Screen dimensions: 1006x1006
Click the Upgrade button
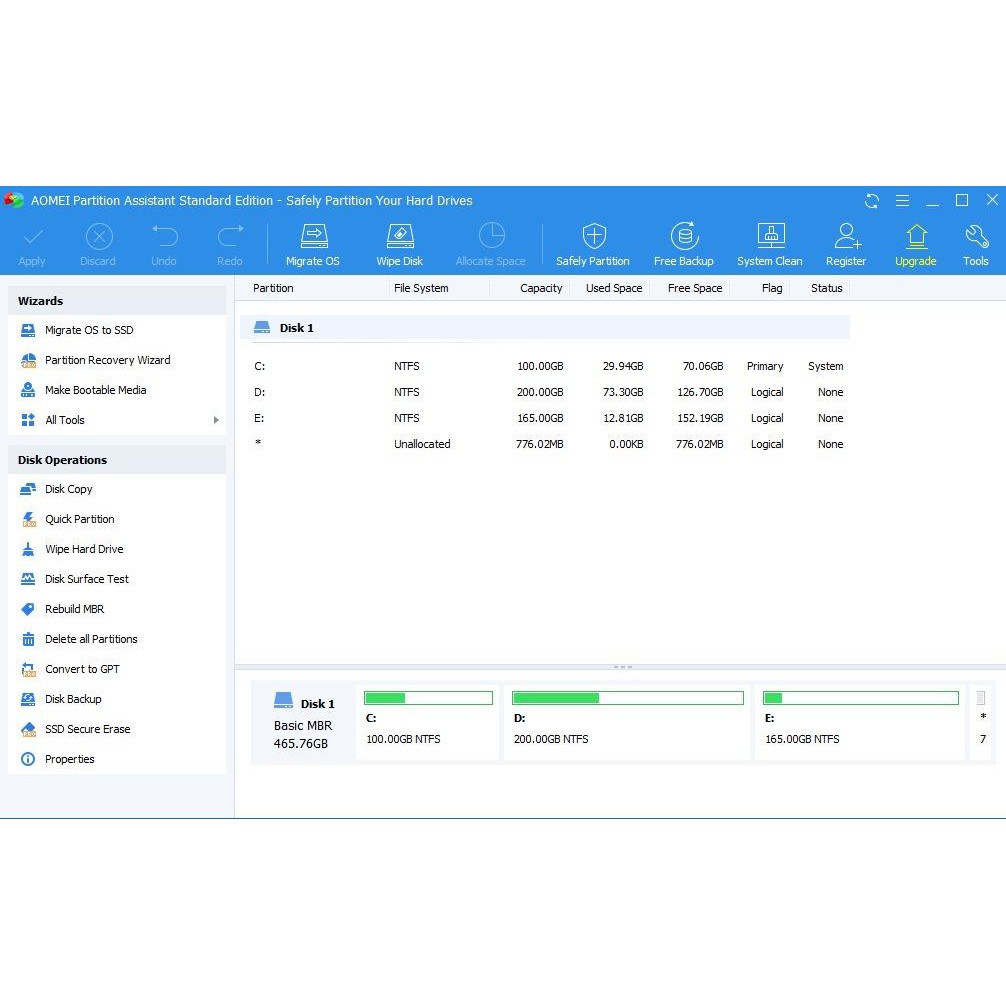coord(916,242)
